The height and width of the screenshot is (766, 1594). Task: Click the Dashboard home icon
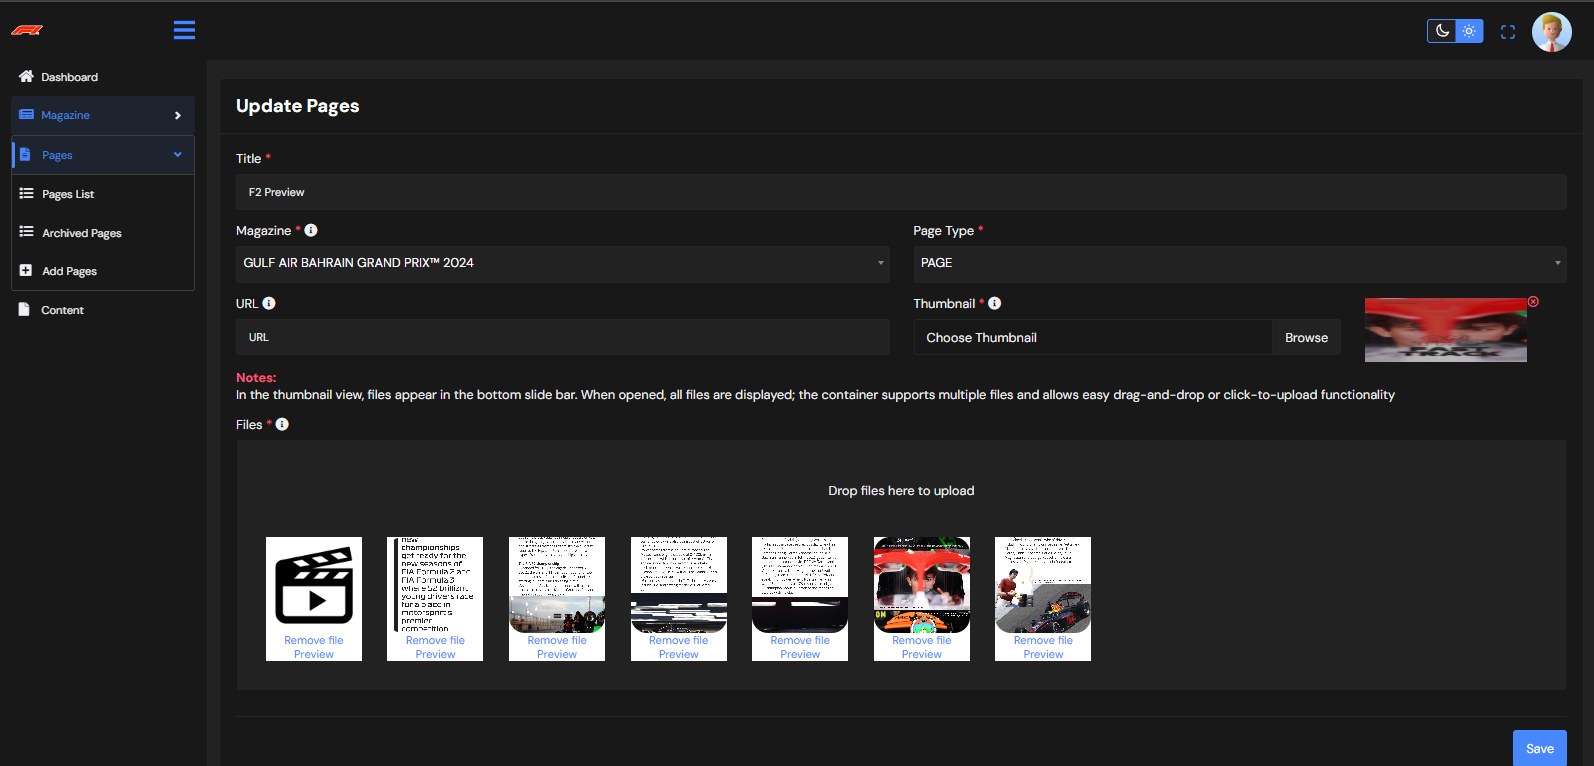pos(26,76)
